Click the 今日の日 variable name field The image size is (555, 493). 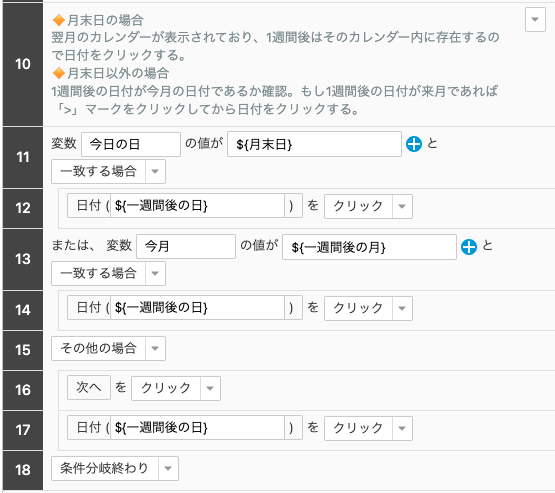coord(131,144)
